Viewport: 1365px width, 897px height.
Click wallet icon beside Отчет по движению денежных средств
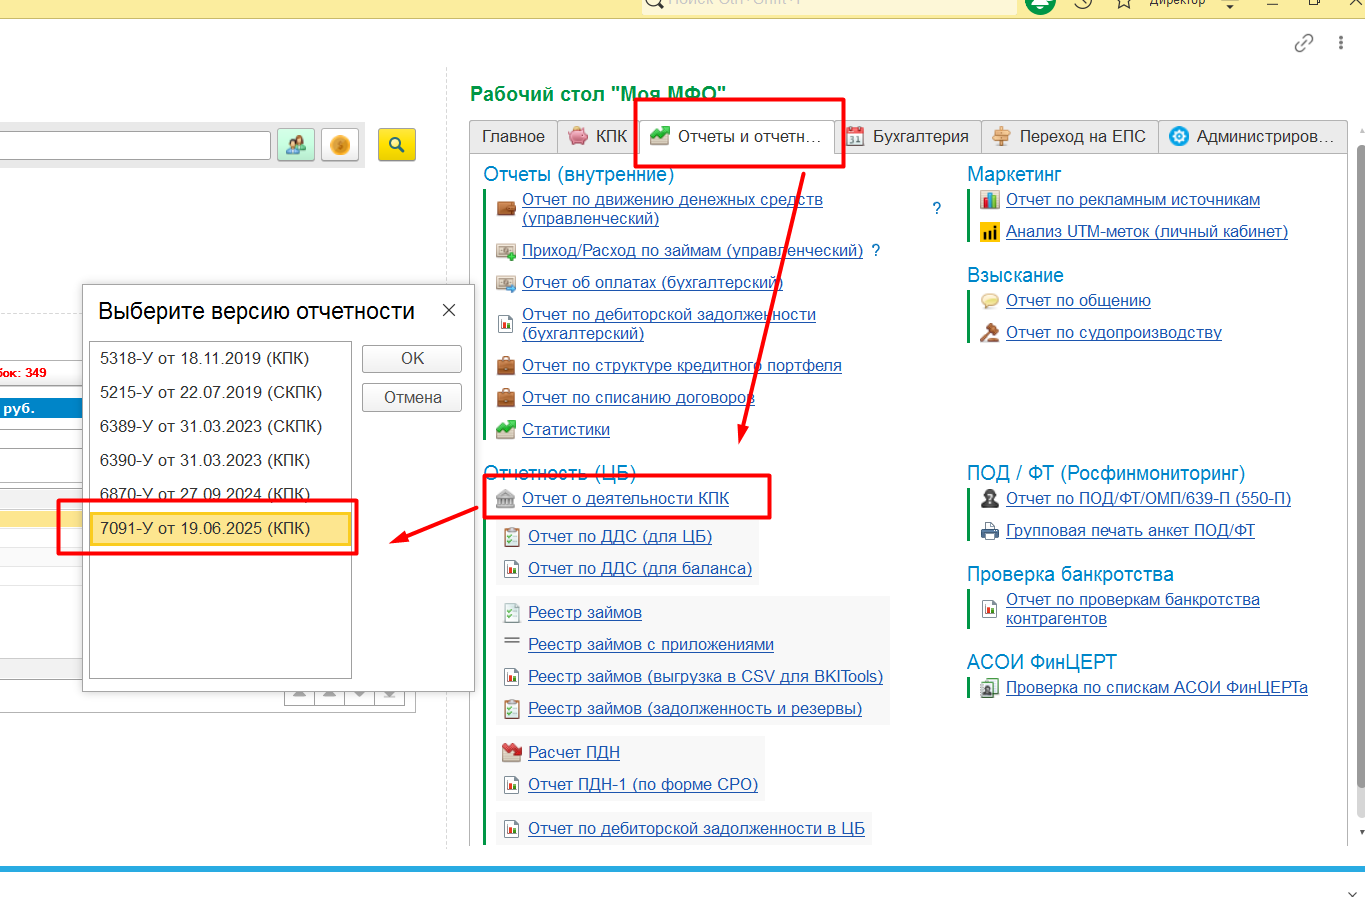point(506,209)
